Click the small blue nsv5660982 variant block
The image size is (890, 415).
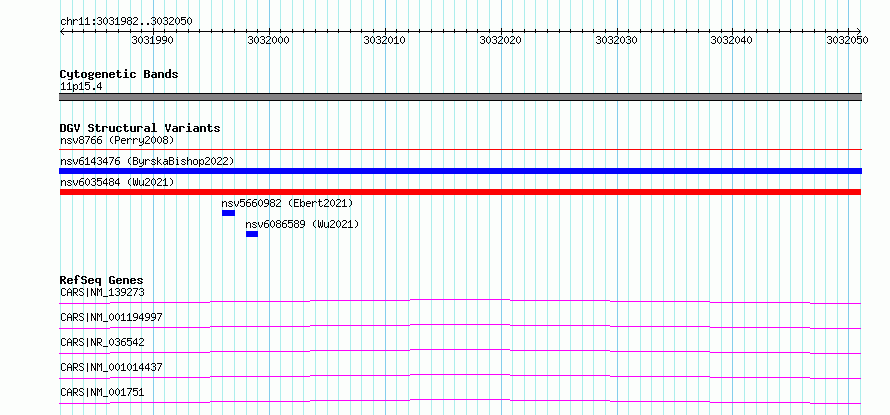click(228, 213)
